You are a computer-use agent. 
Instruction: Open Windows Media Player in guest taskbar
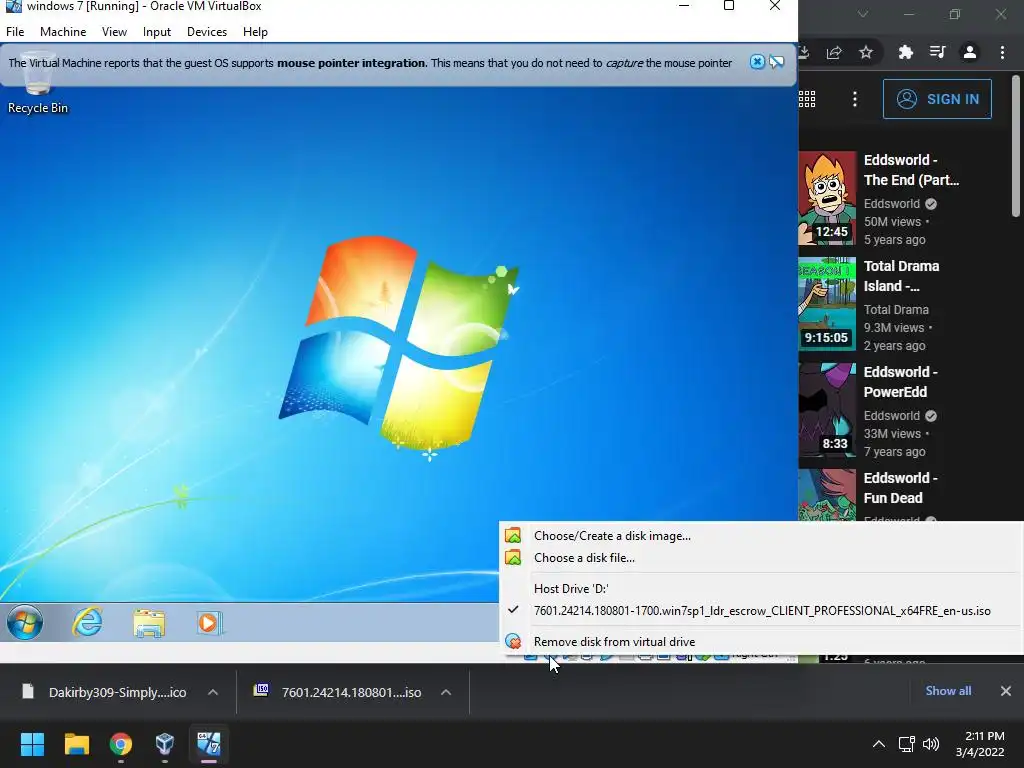209,622
